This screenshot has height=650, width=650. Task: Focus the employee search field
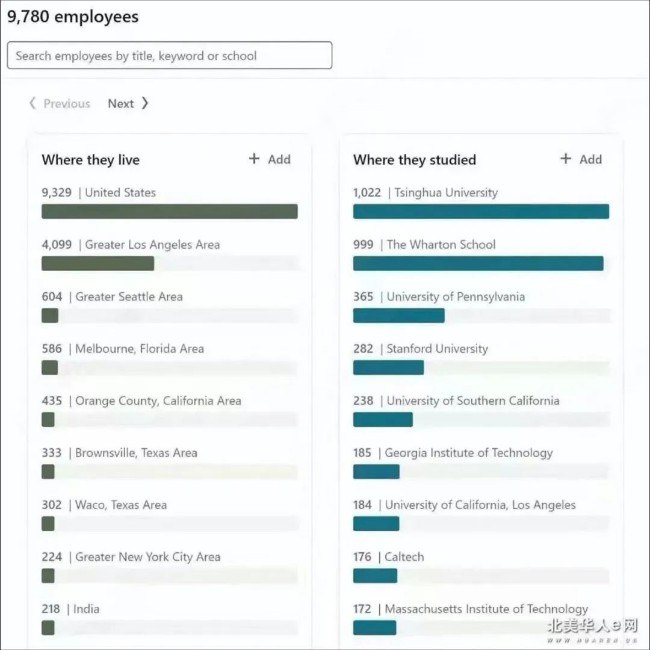(170, 55)
